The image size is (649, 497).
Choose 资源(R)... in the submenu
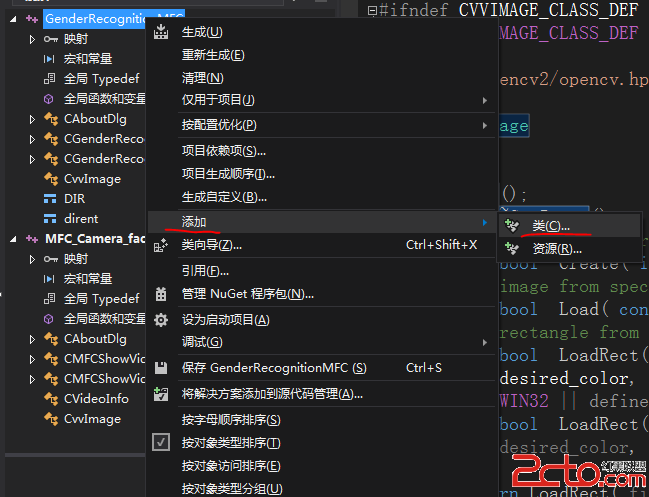pos(570,249)
